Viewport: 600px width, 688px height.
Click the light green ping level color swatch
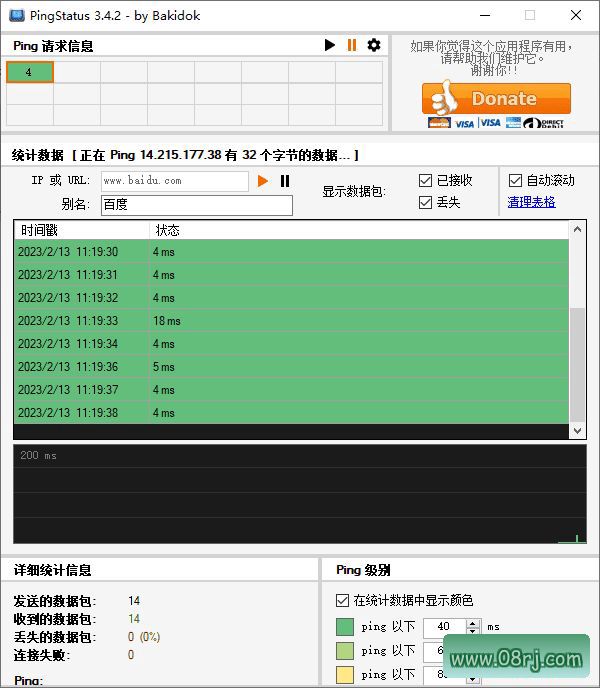(x=345, y=651)
